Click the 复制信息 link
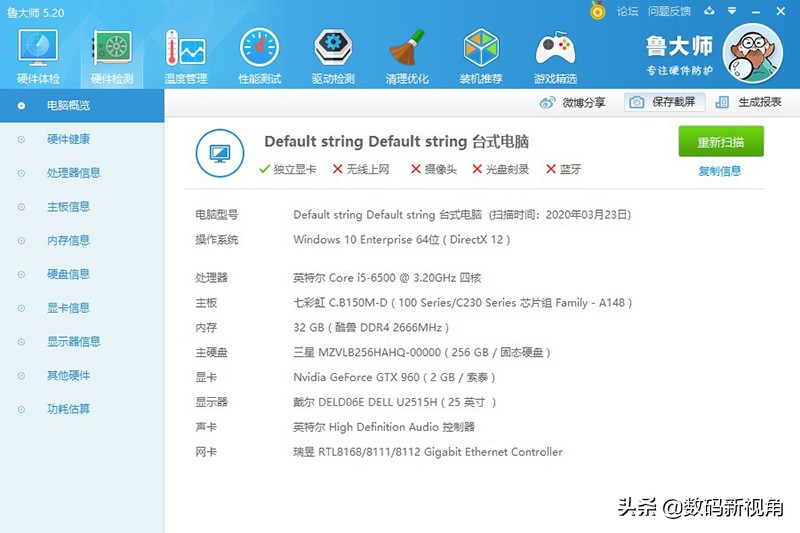The height and width of the screenshot is (533, 800). 720,171
